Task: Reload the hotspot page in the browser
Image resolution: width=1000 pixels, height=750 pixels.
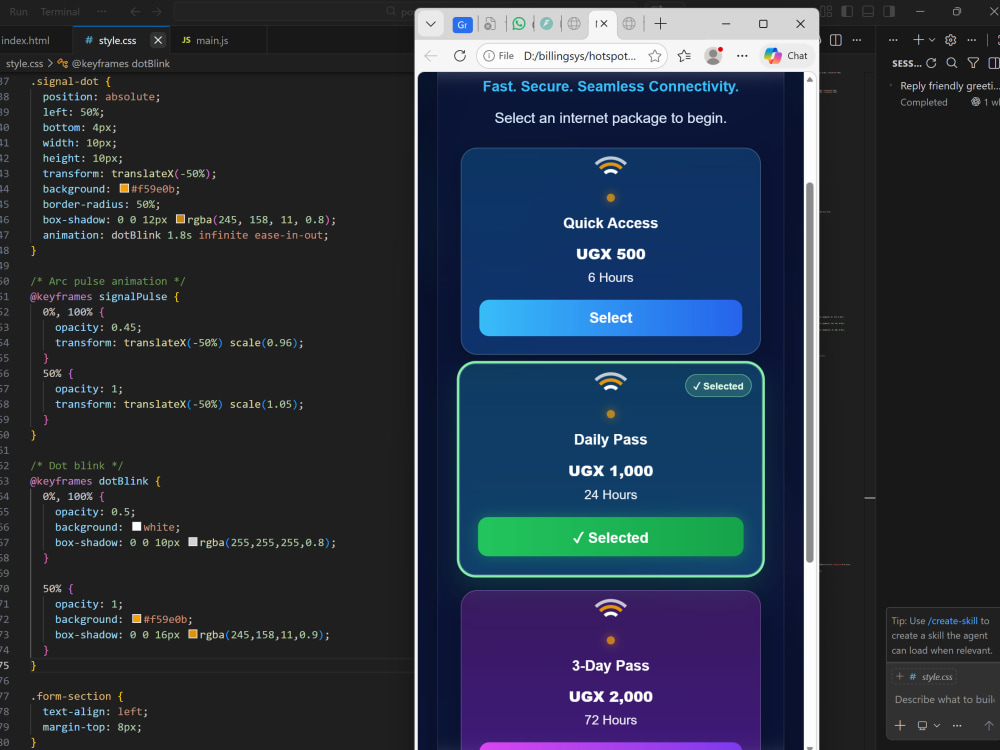Action: point(460,56)
